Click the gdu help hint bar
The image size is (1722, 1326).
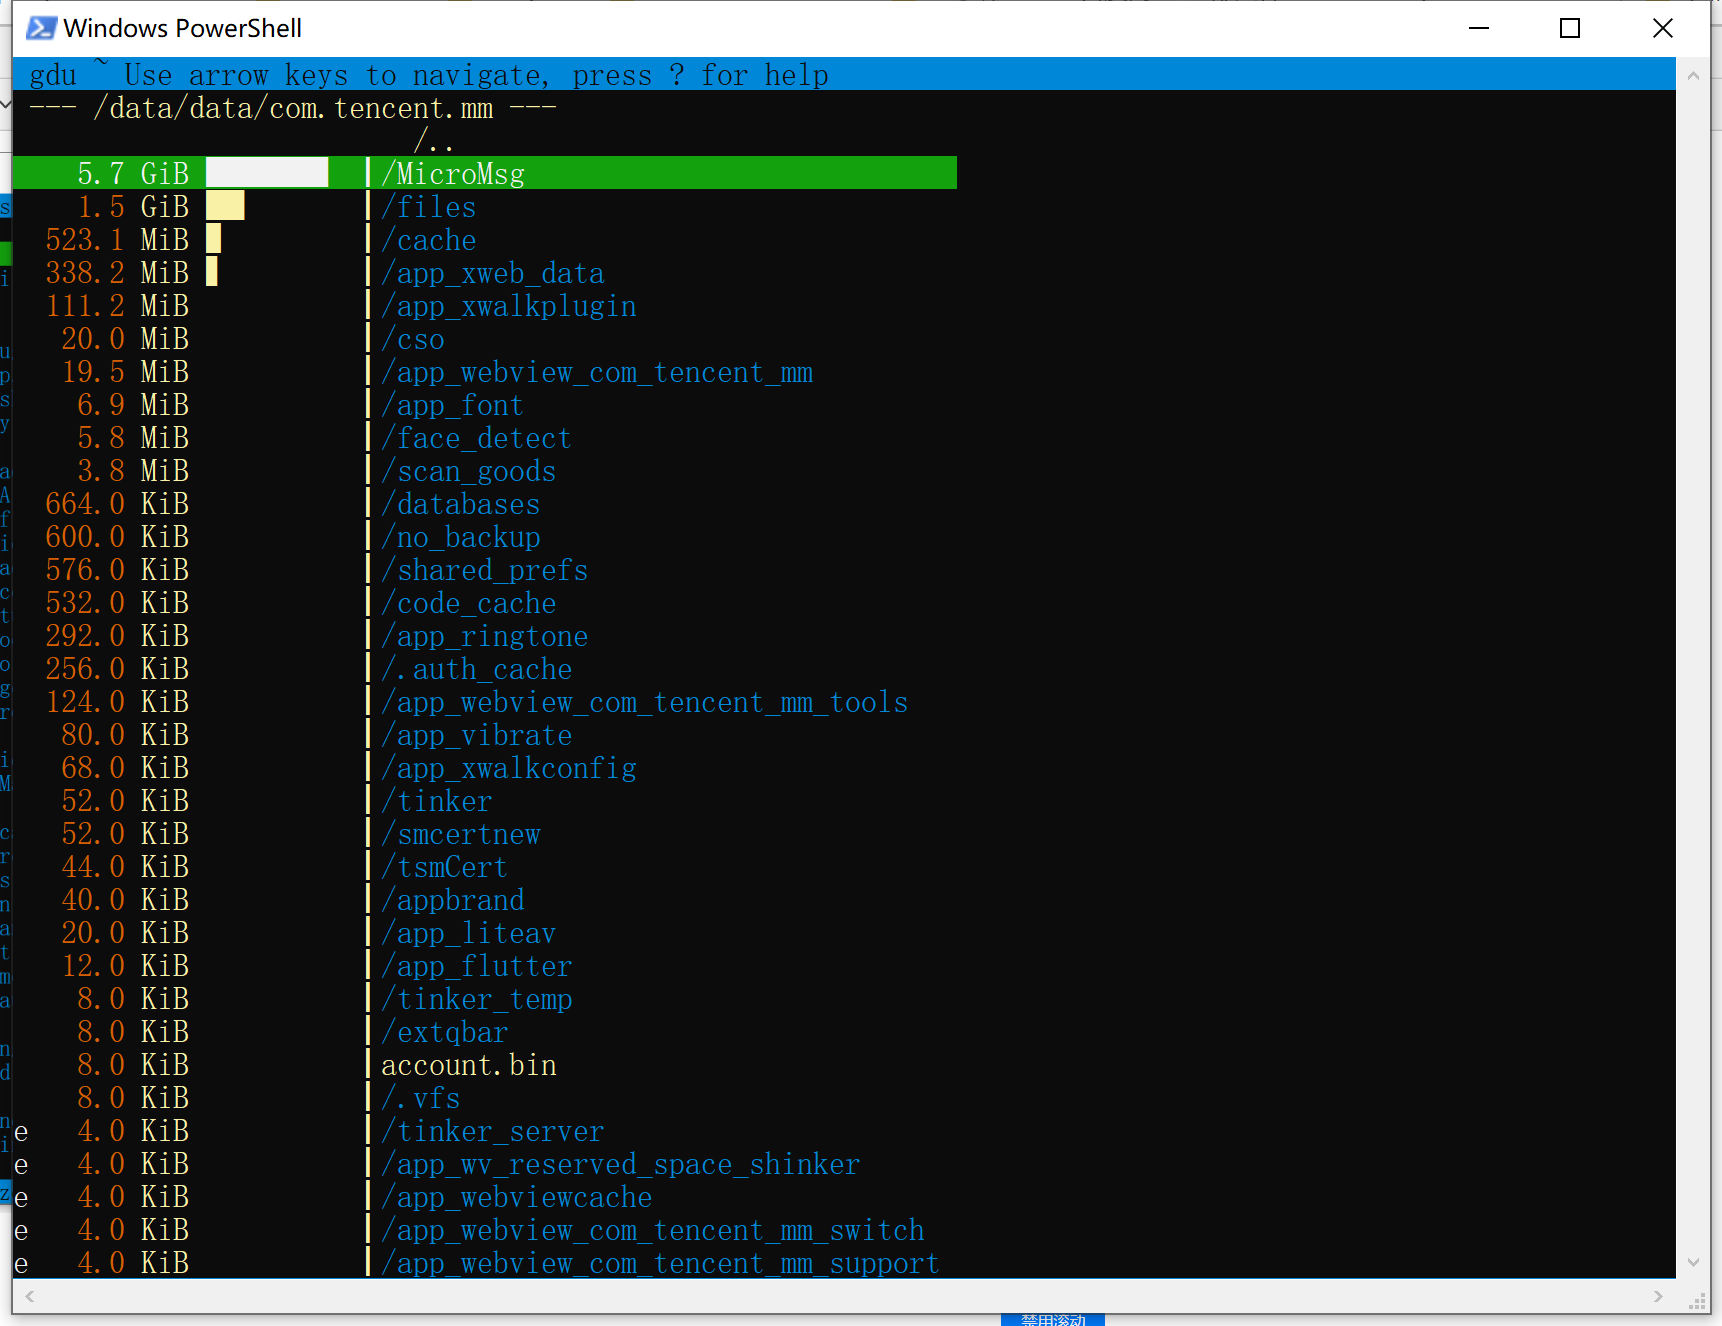[x=844, y=74]
